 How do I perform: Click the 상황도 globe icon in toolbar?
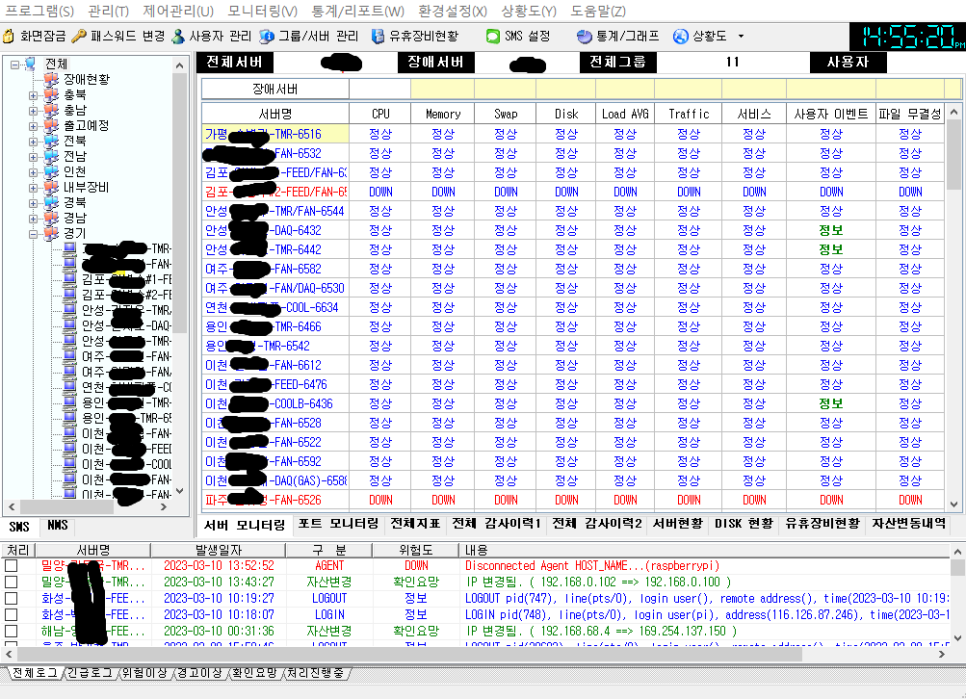(x=680, y=36)
